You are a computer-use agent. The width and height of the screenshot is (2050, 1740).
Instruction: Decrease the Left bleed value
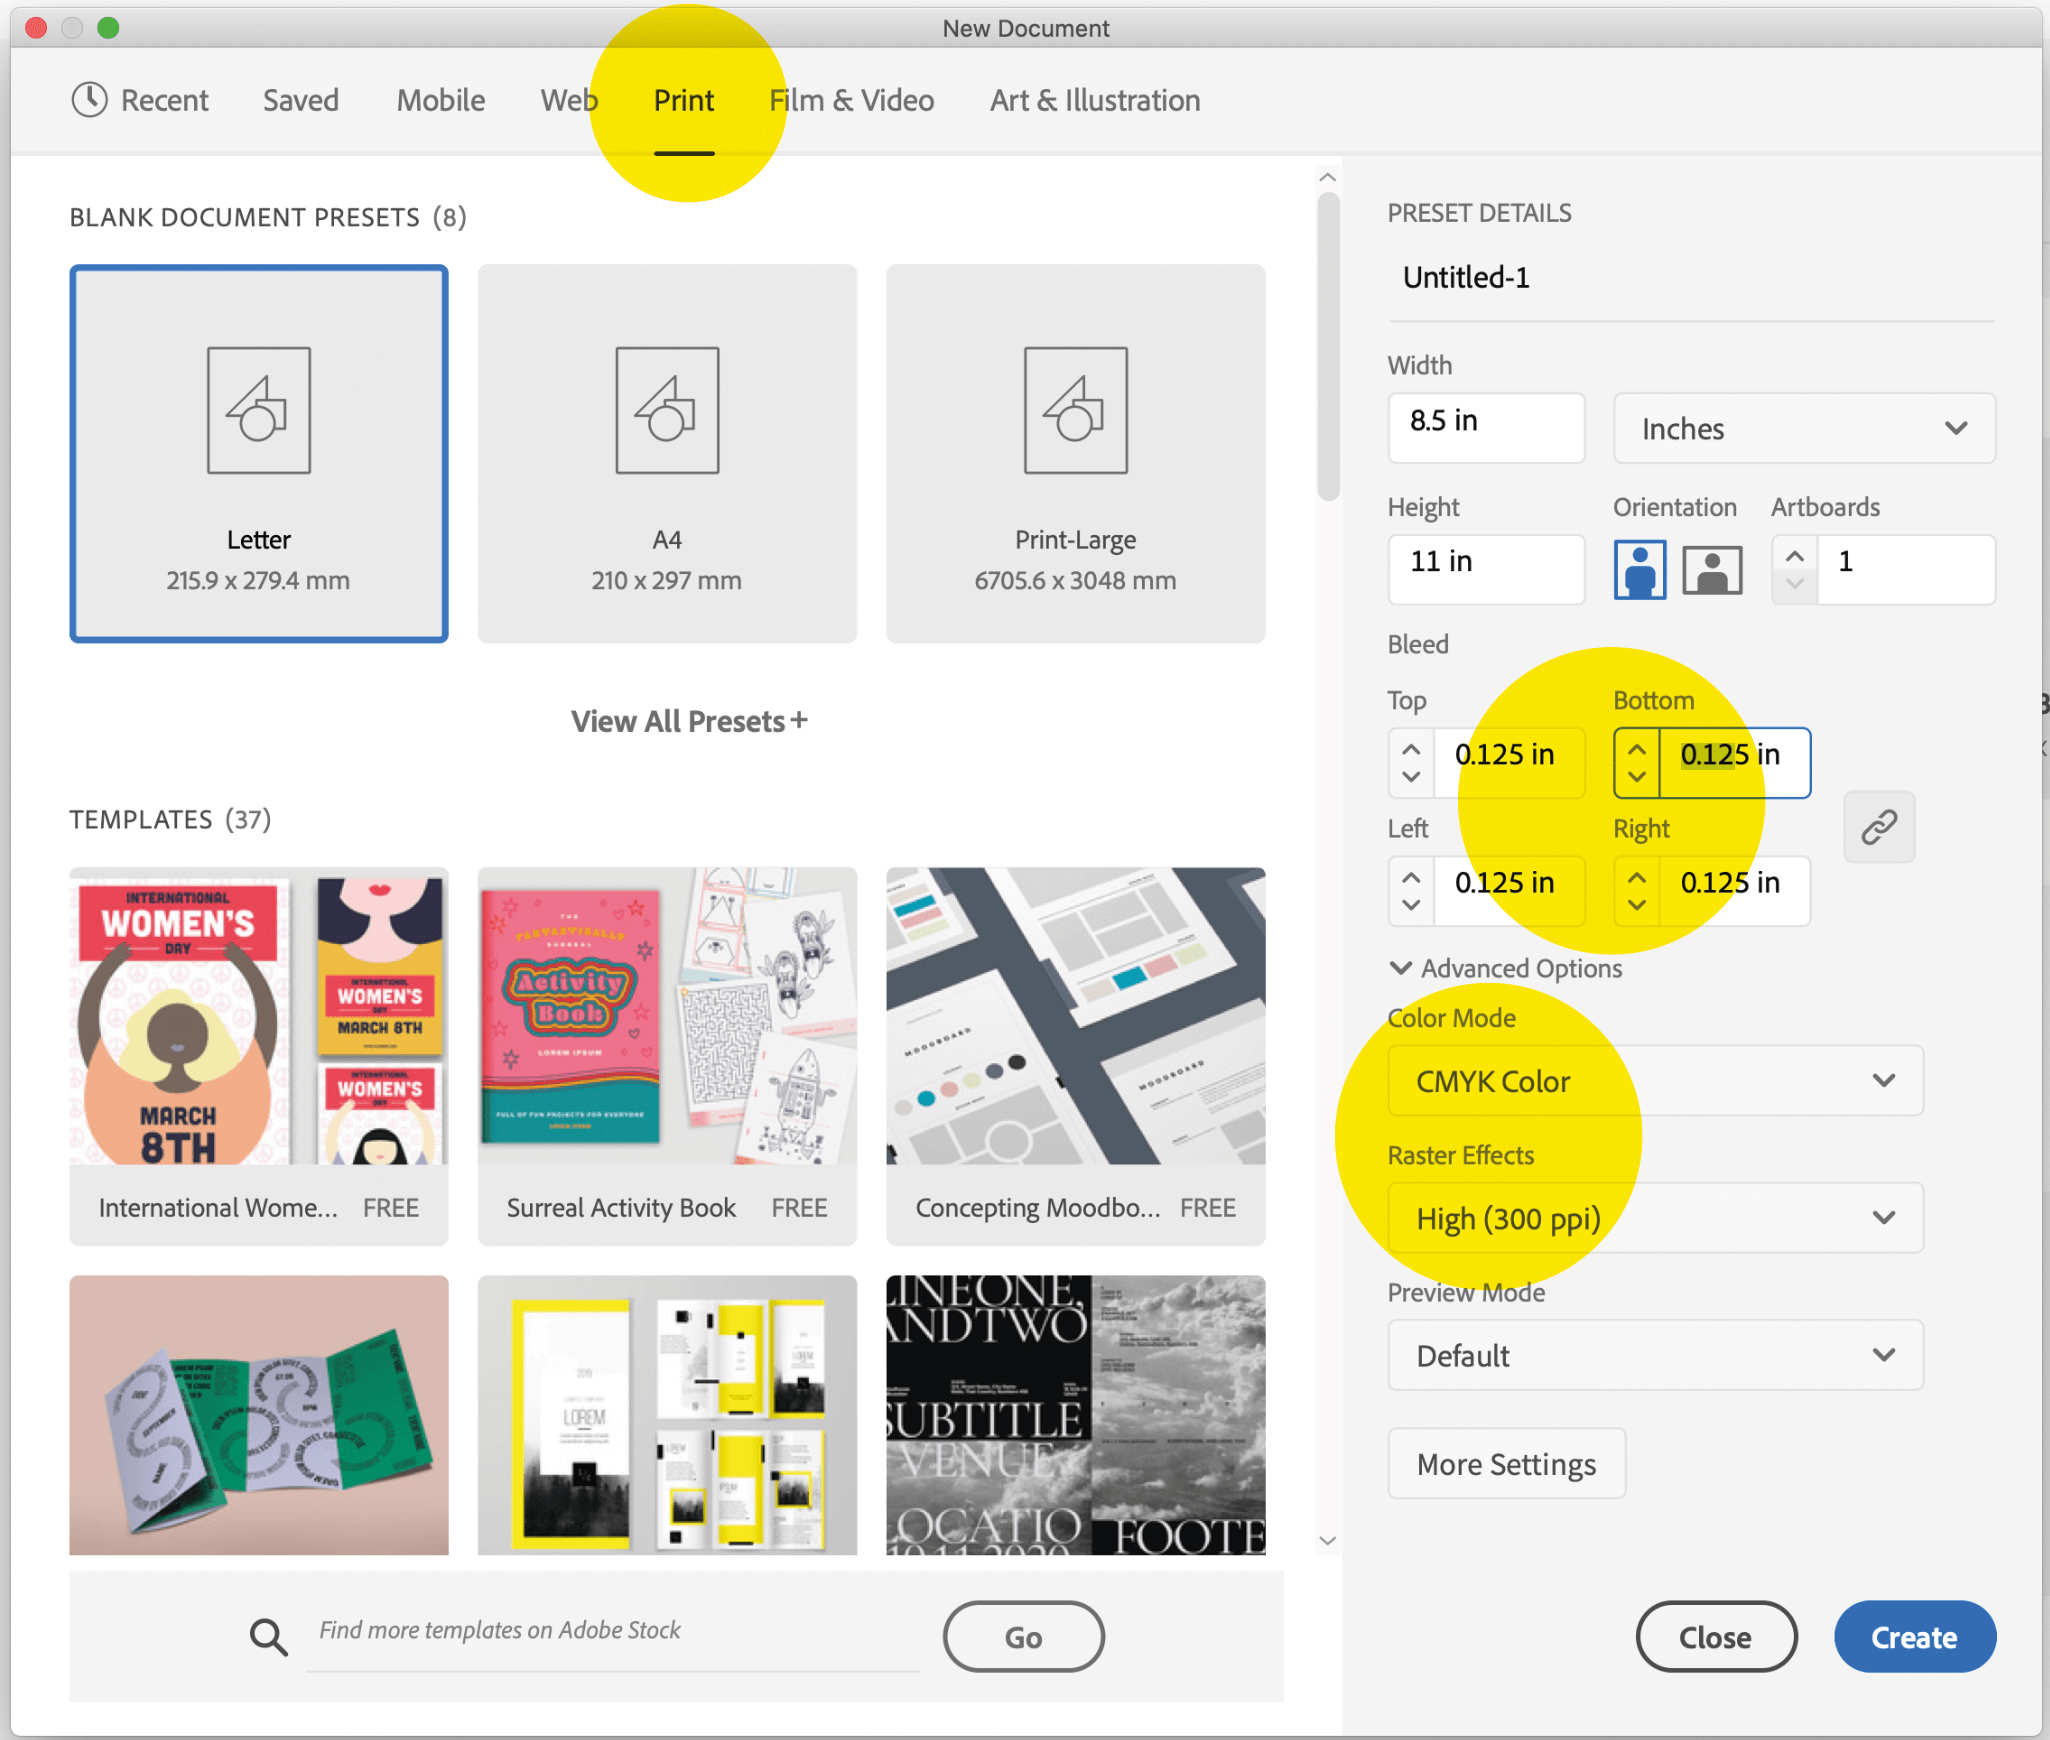(1411, 905)
